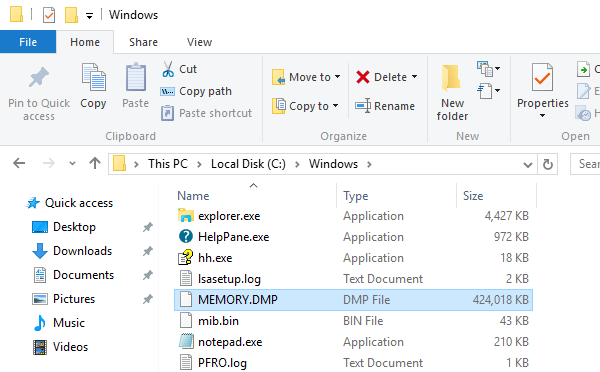Open Music in navigation pane
The width and height of the screenshot is (600, 372).
click(69, 323)
